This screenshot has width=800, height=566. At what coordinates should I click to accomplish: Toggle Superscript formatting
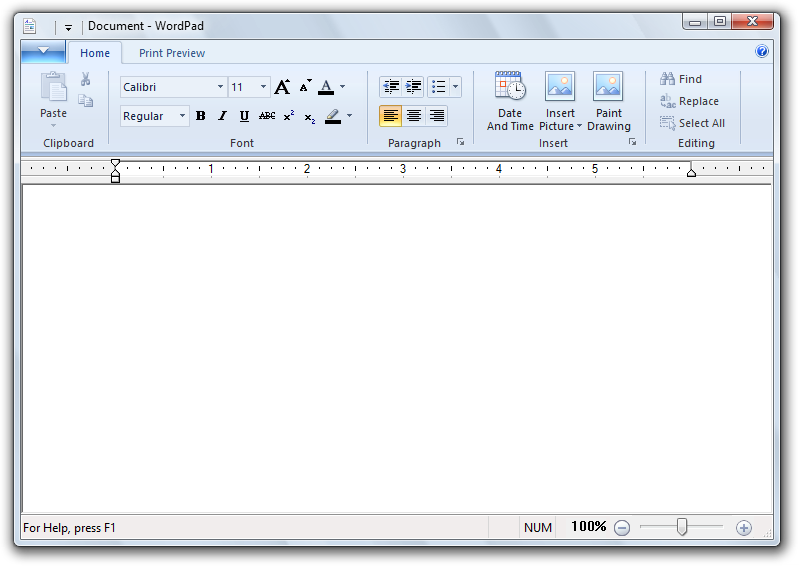[x=289, y=116]
